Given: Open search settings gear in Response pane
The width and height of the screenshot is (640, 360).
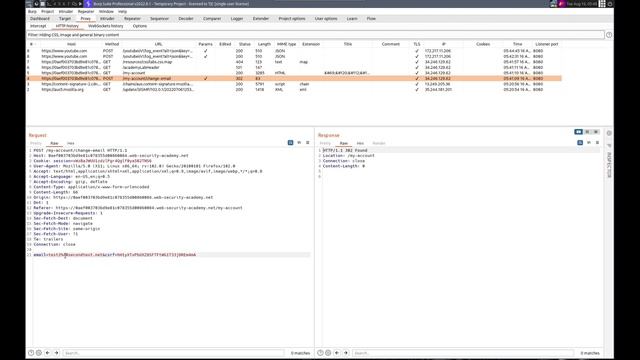Looking at the screenshot, I should tap(328, 353).
